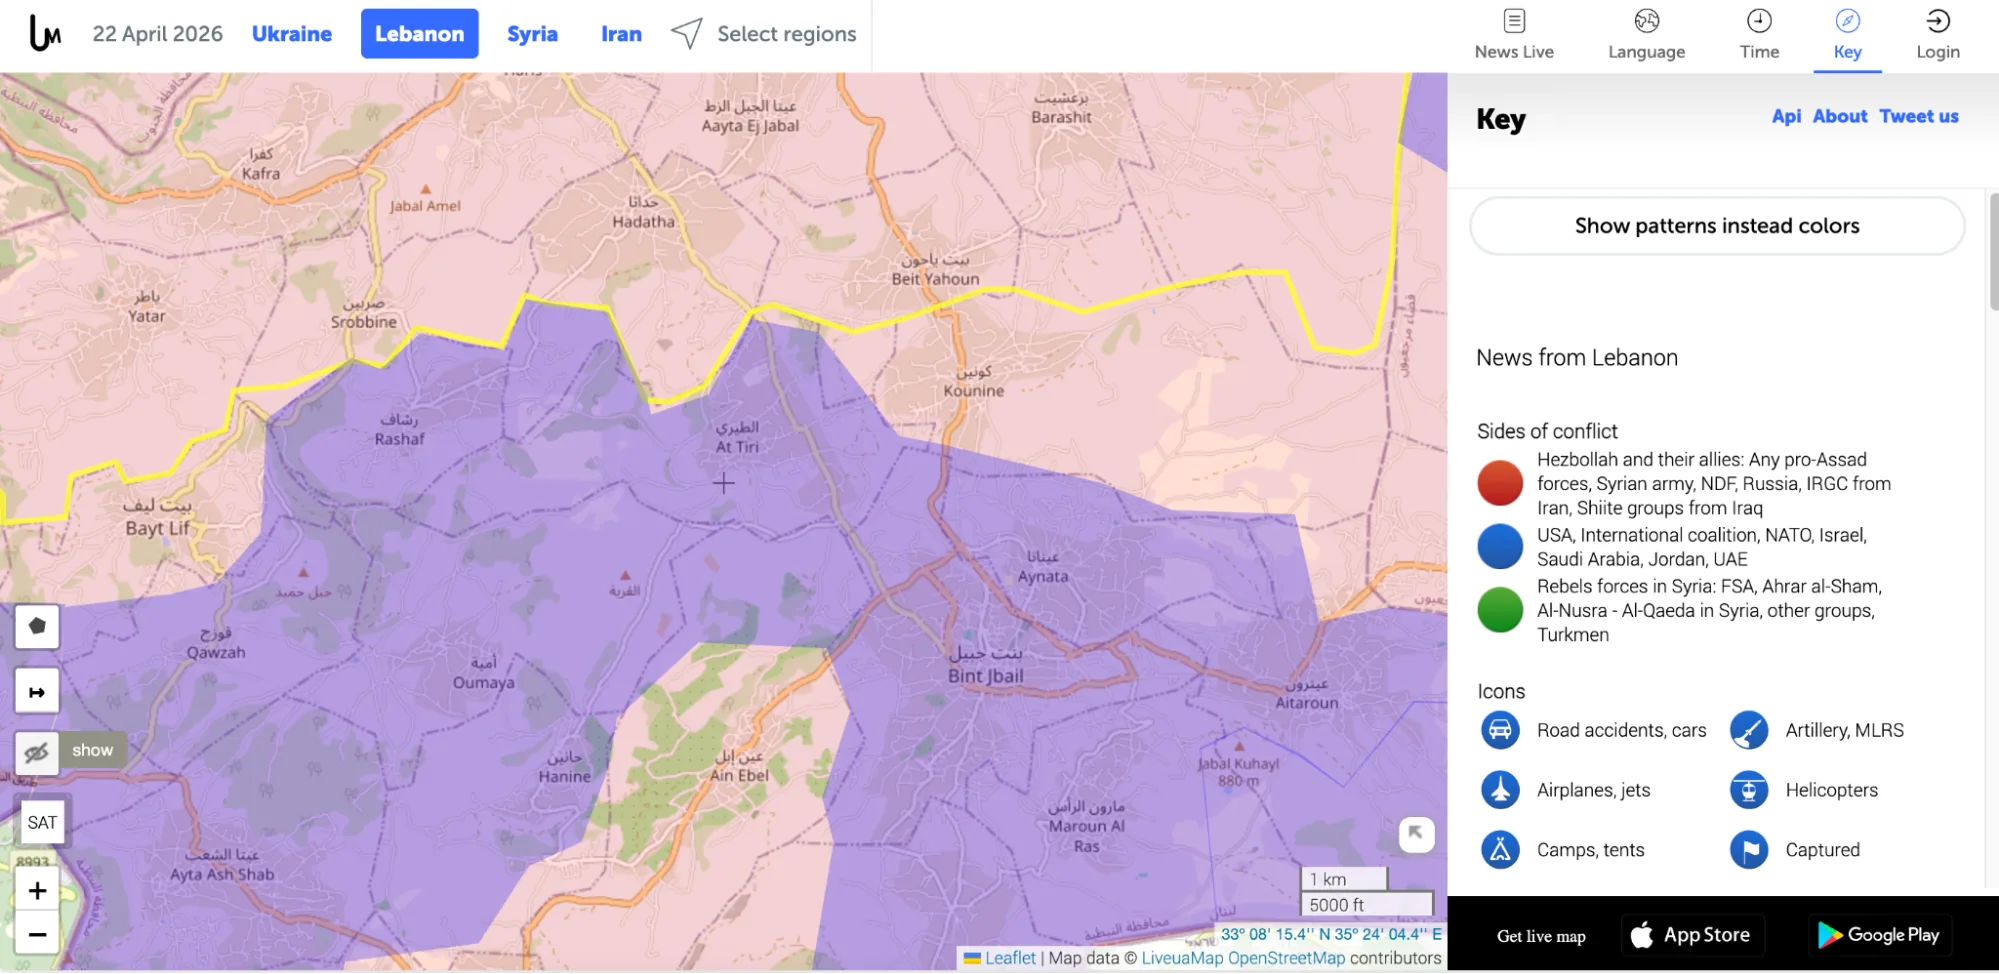Click the Select regions label
The width and height of the screenshot is (1999, 974).
786,34
